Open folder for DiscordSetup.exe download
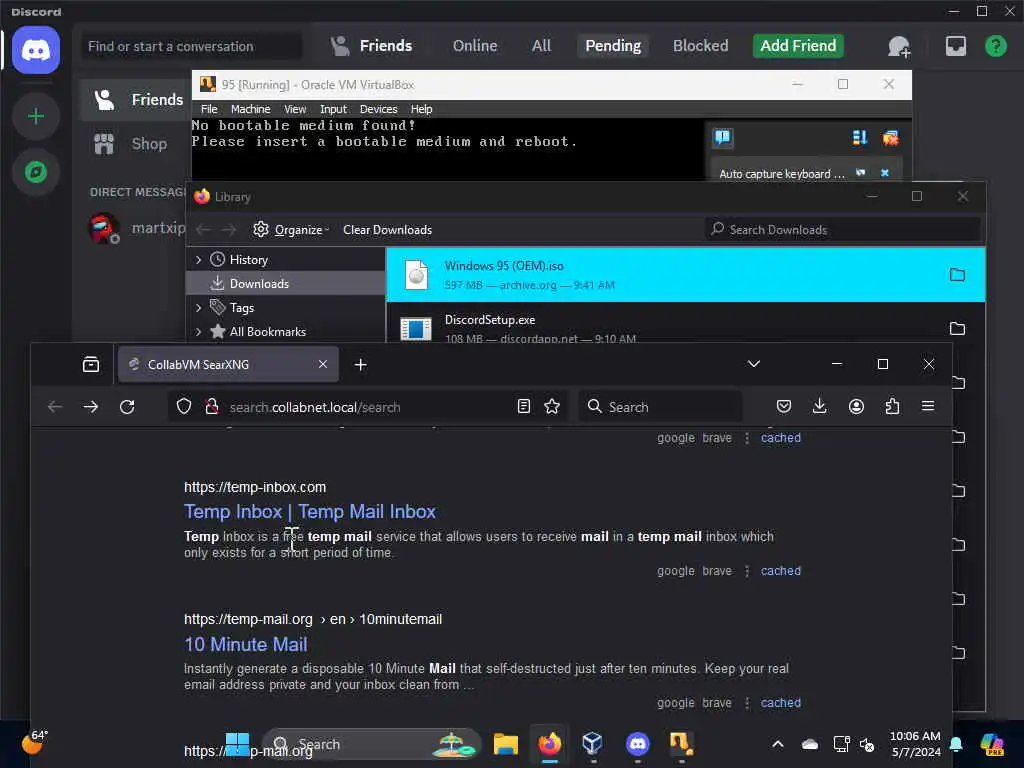The height and width of the screenshot is (768, 1024). tap(957, 328)
